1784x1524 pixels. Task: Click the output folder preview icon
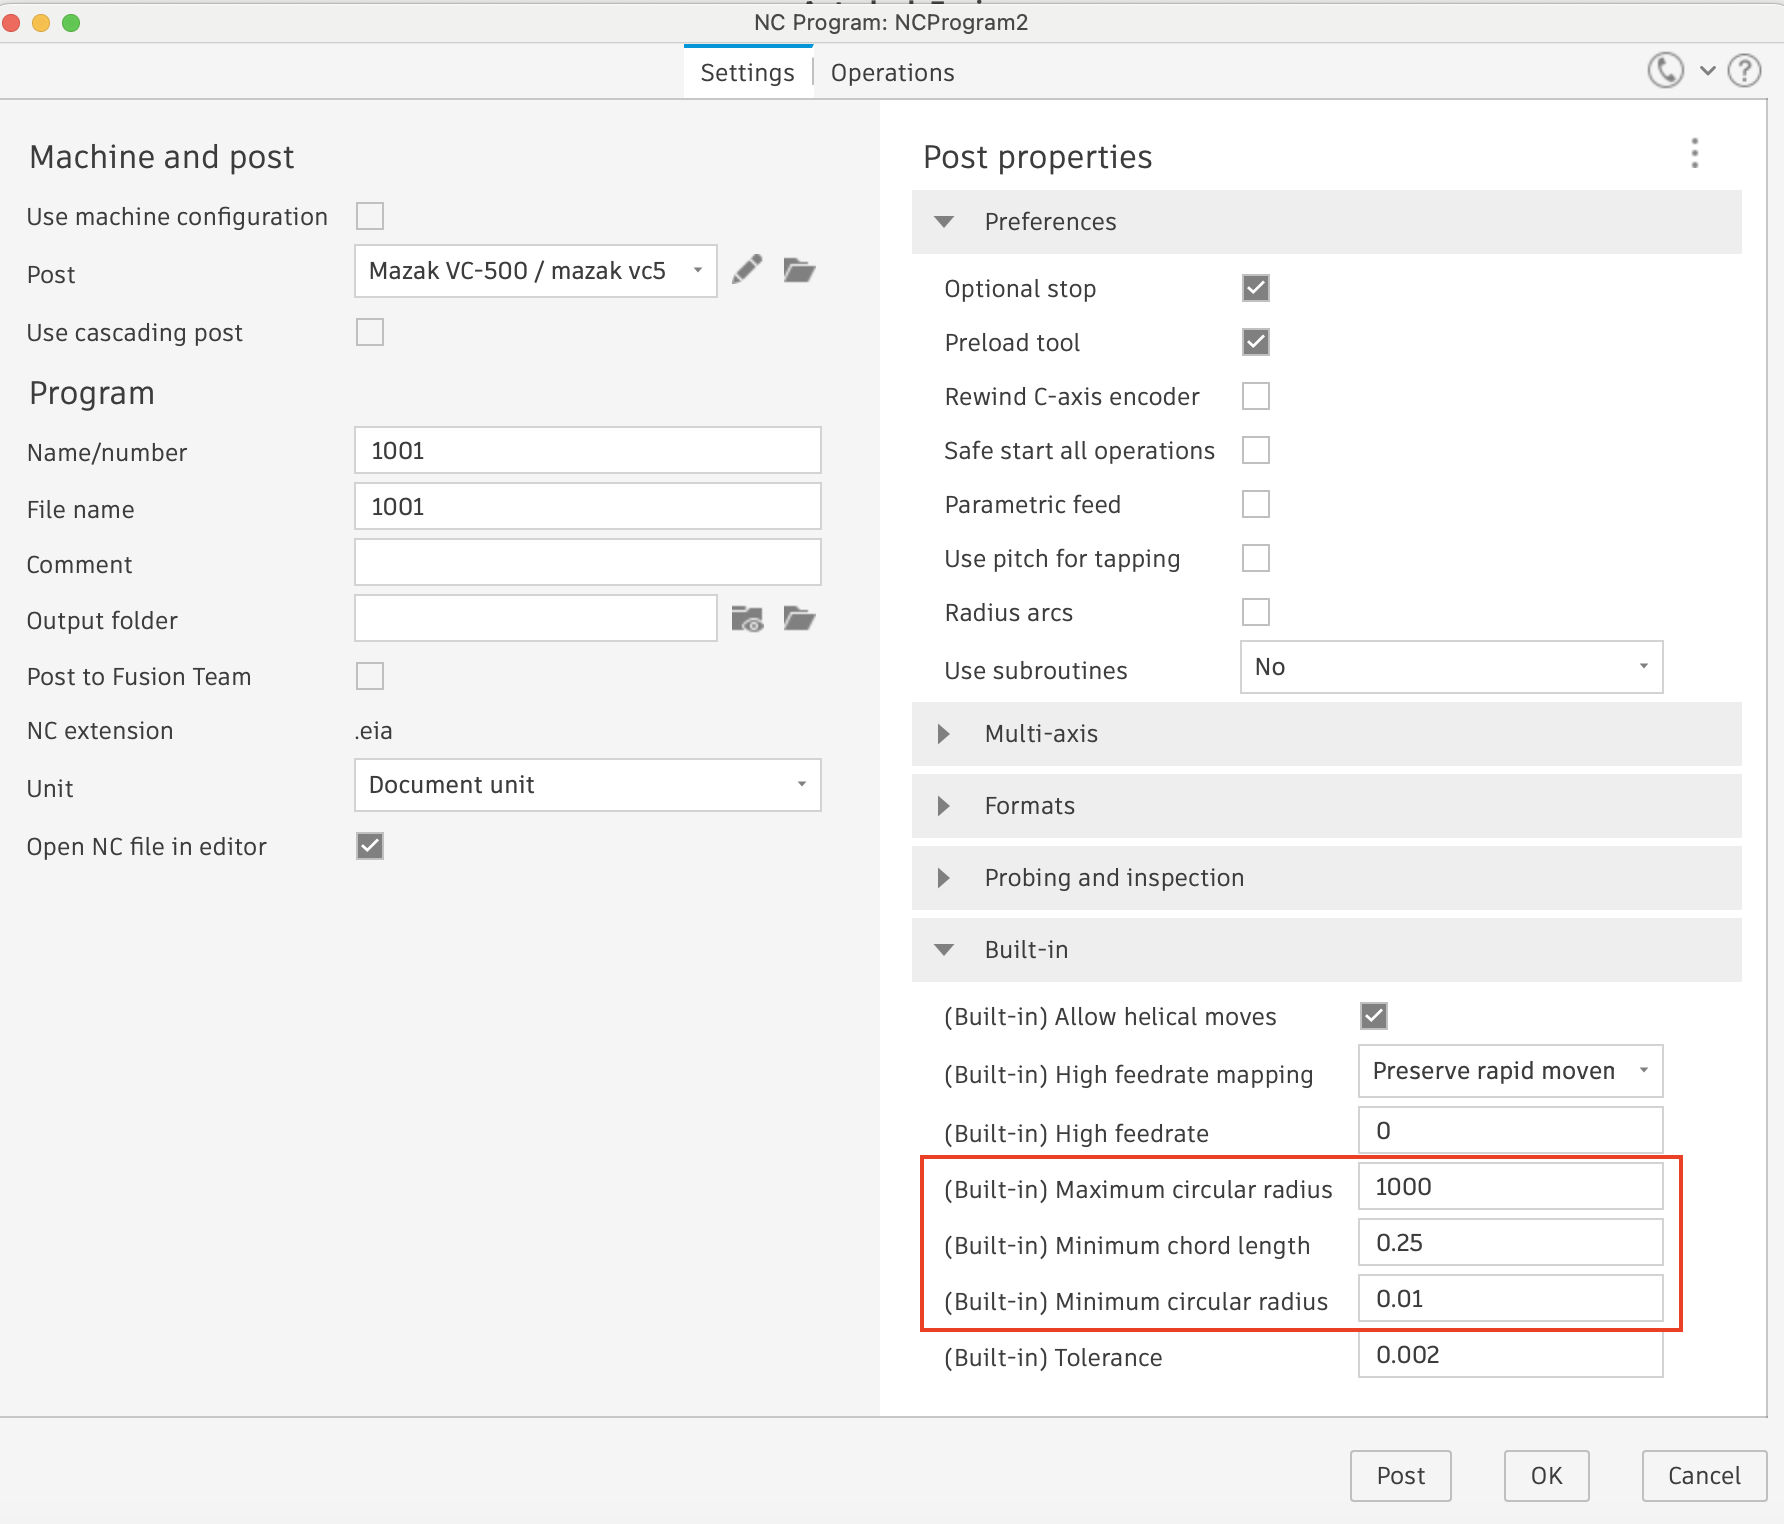coord(748,619)
